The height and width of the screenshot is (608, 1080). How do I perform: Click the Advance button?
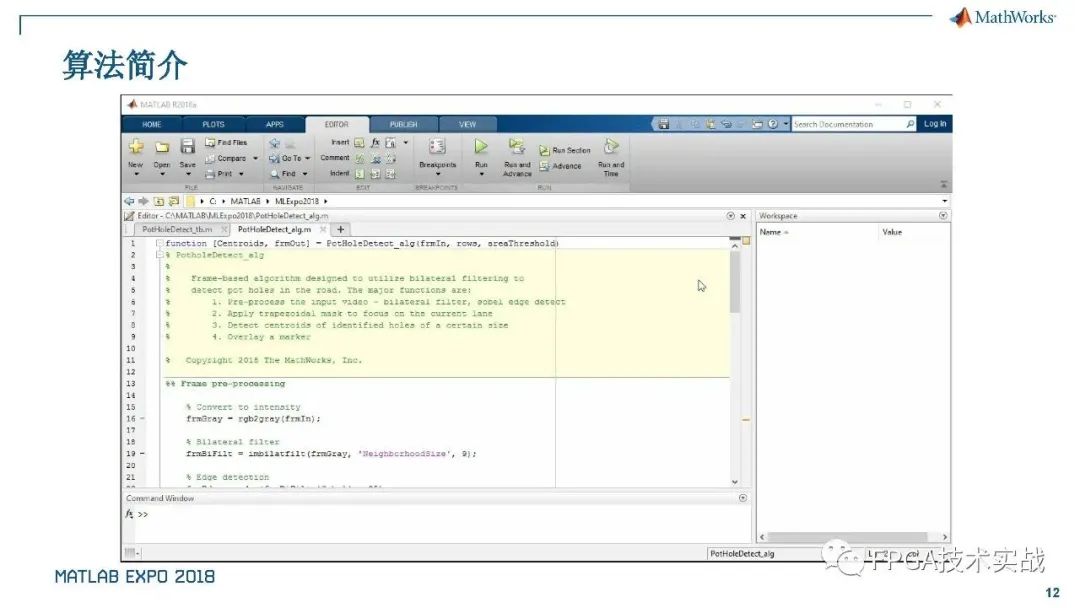(561, 166)
